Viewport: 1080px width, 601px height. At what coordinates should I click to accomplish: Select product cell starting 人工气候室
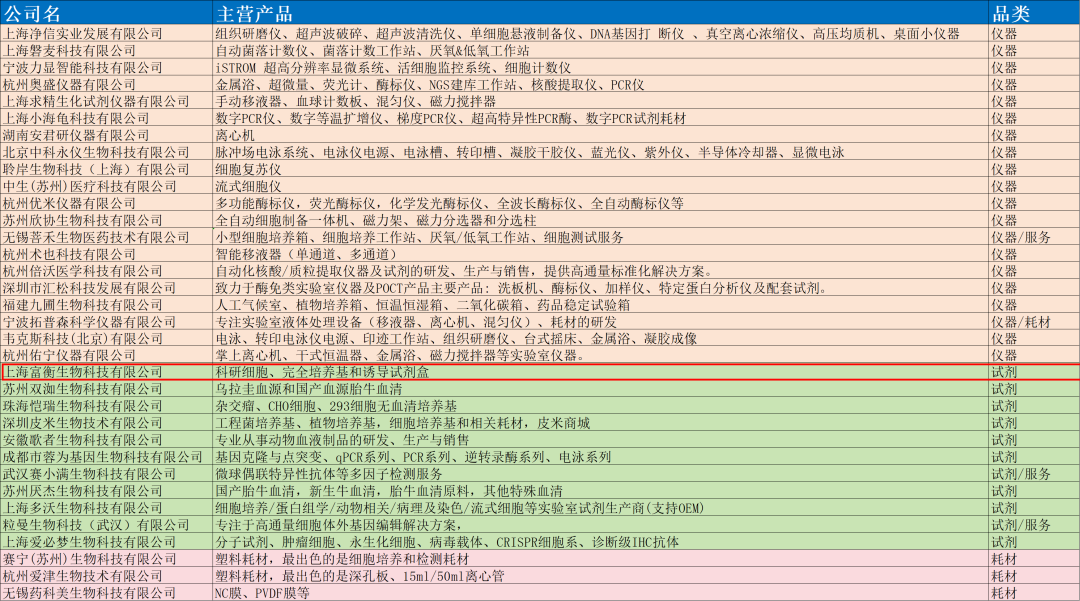click(x=601, y=305)
